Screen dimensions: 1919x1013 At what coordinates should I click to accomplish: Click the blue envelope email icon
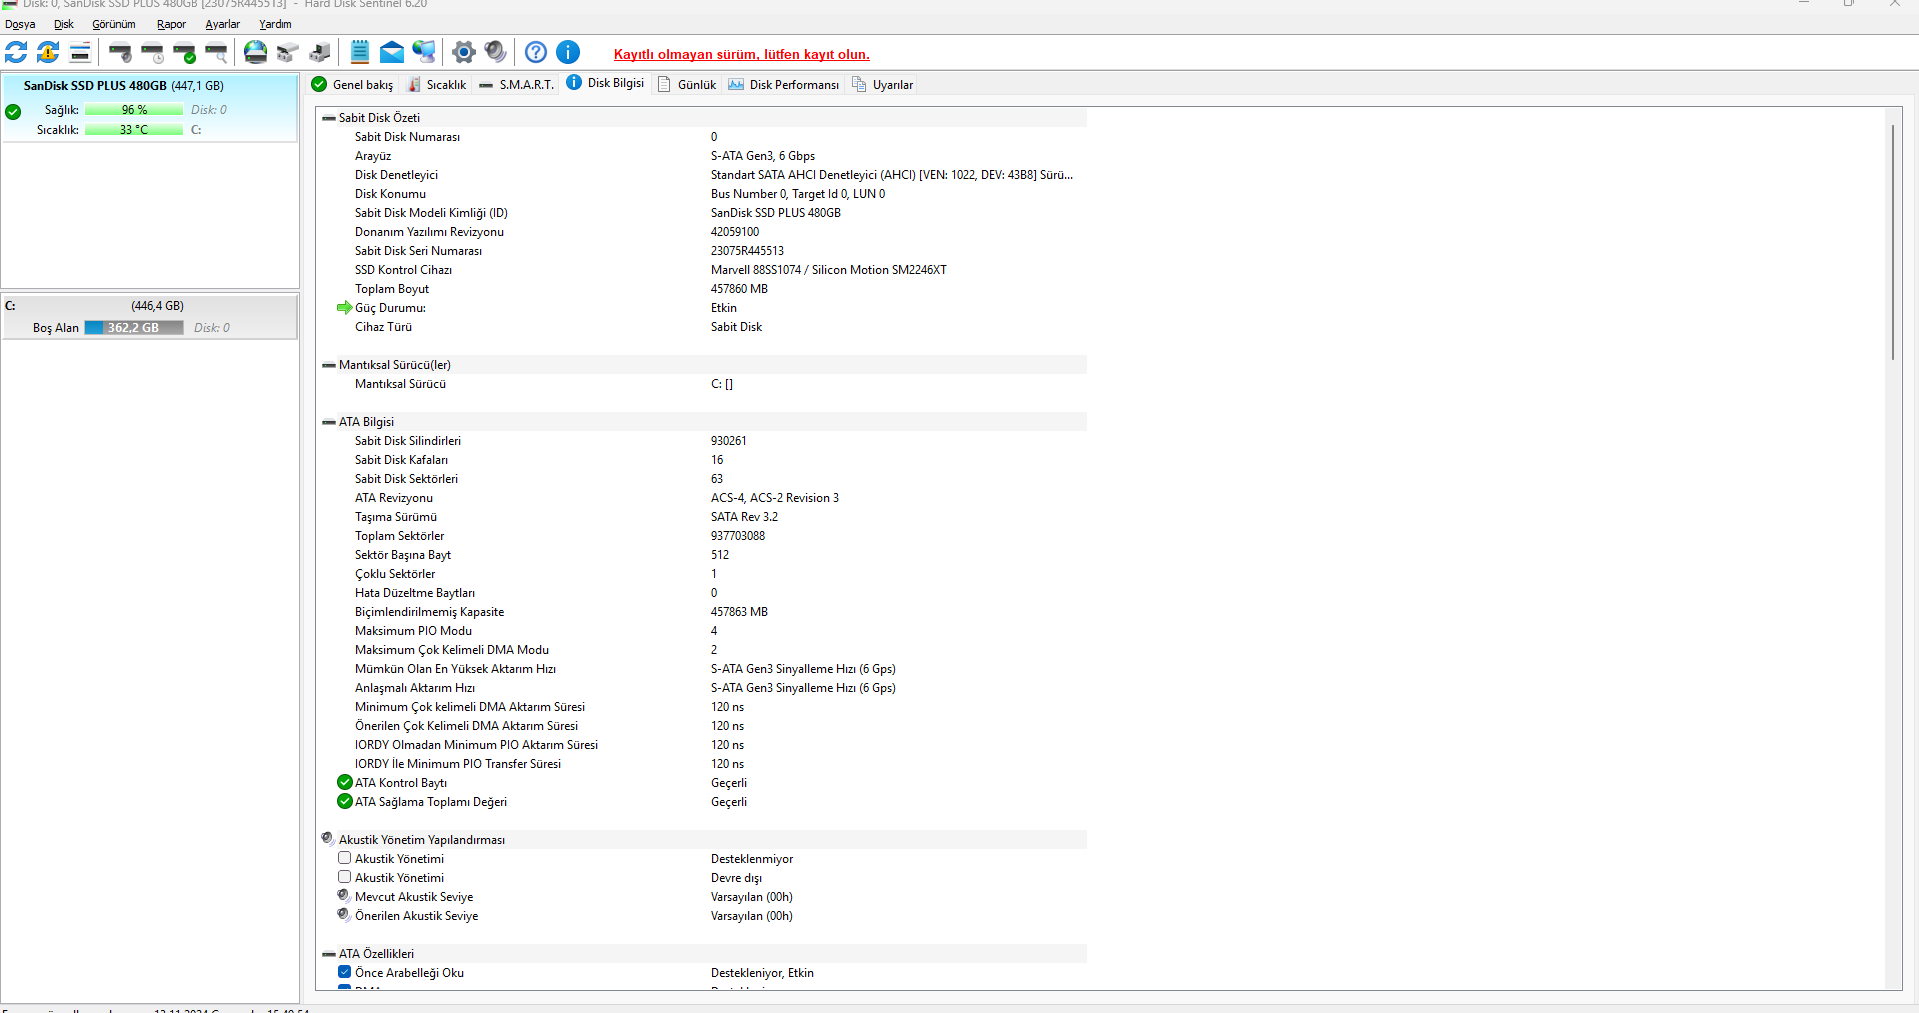(392, 52)
